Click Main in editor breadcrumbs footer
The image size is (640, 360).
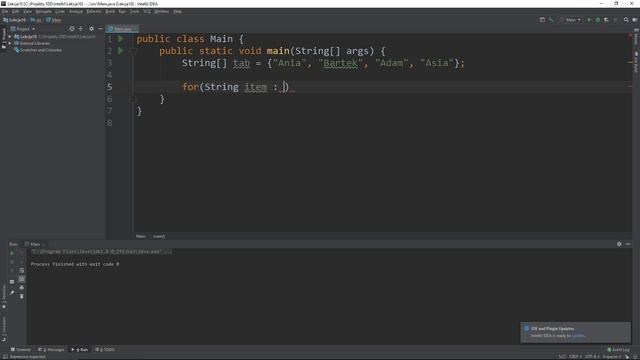141,236
